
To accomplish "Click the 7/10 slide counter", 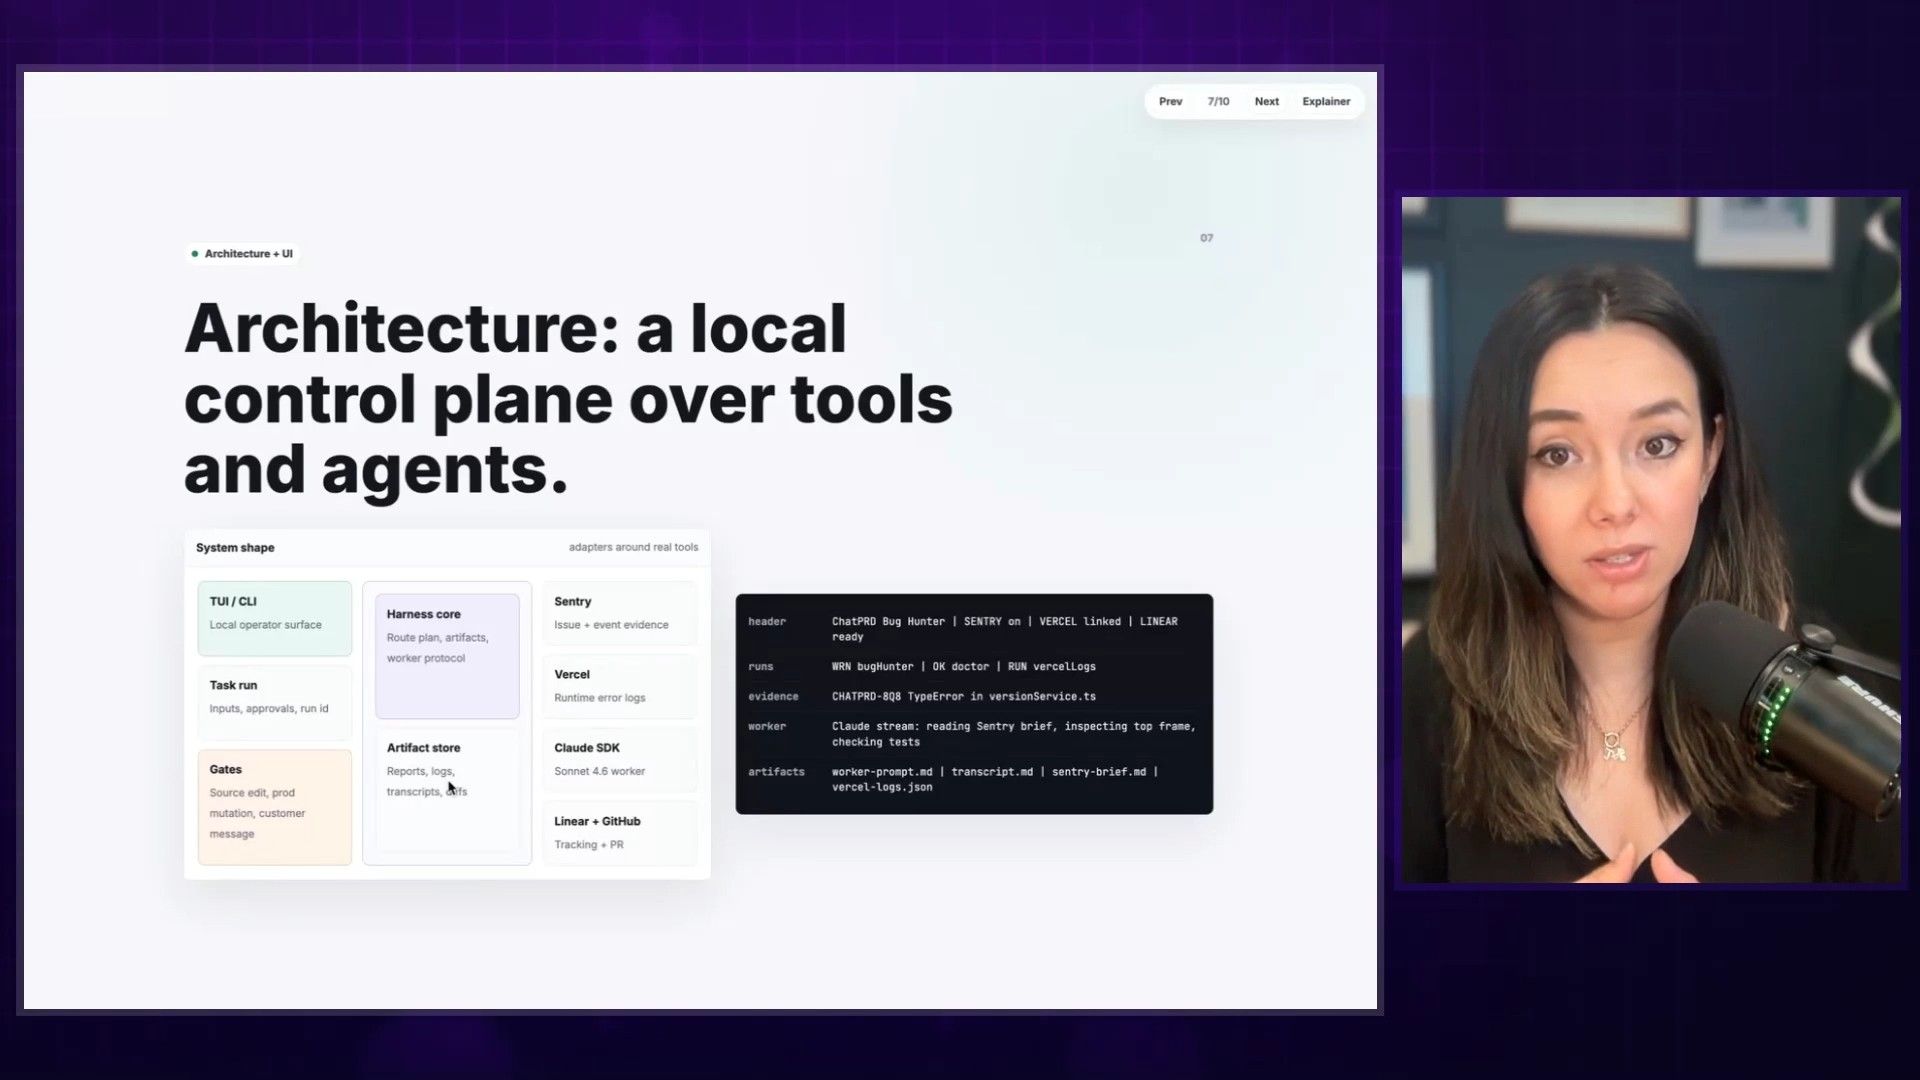I will (1218, 101).
